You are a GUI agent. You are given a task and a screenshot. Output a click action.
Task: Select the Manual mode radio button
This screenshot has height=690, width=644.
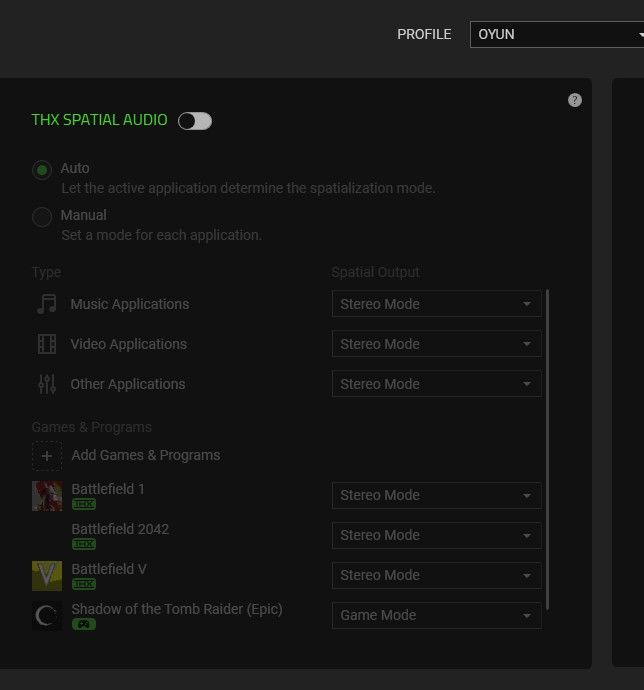(x=42, y=217)
